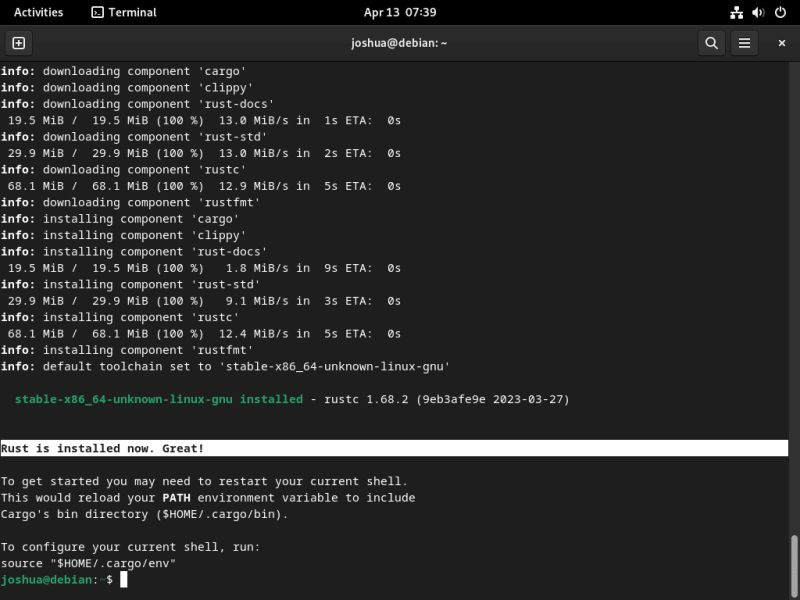Open a new terminal tab
Viewport: 800px width, 600px height.
coord(19,43)
